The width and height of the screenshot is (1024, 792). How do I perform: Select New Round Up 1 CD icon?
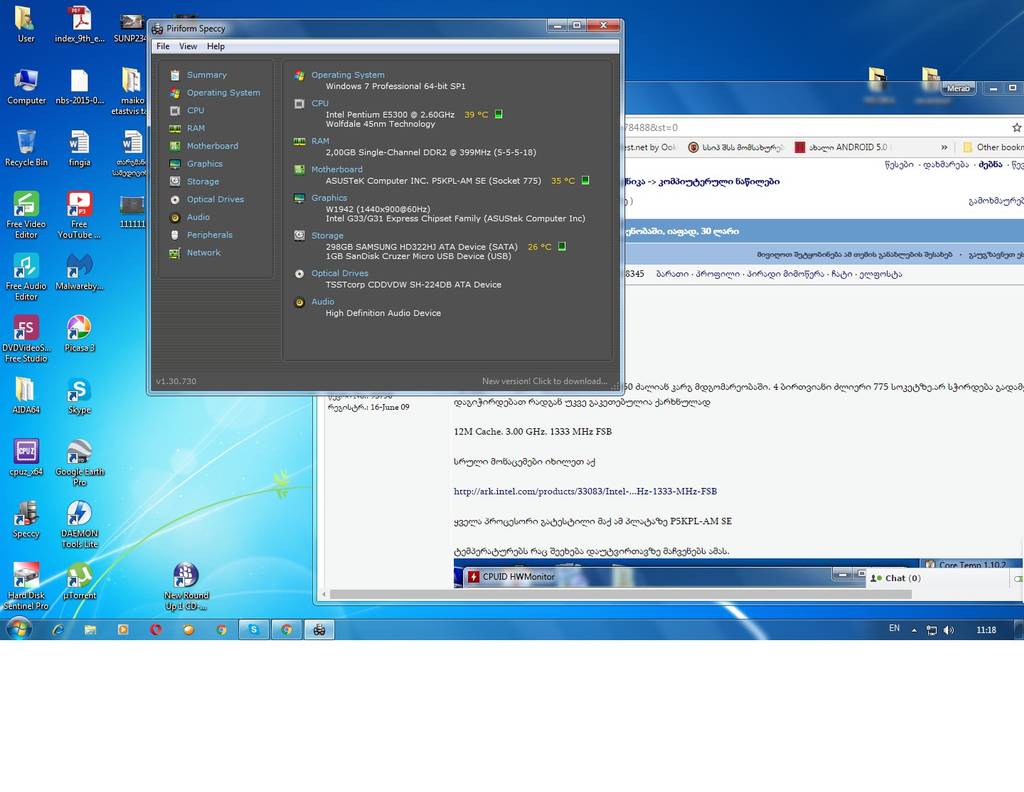186,586
